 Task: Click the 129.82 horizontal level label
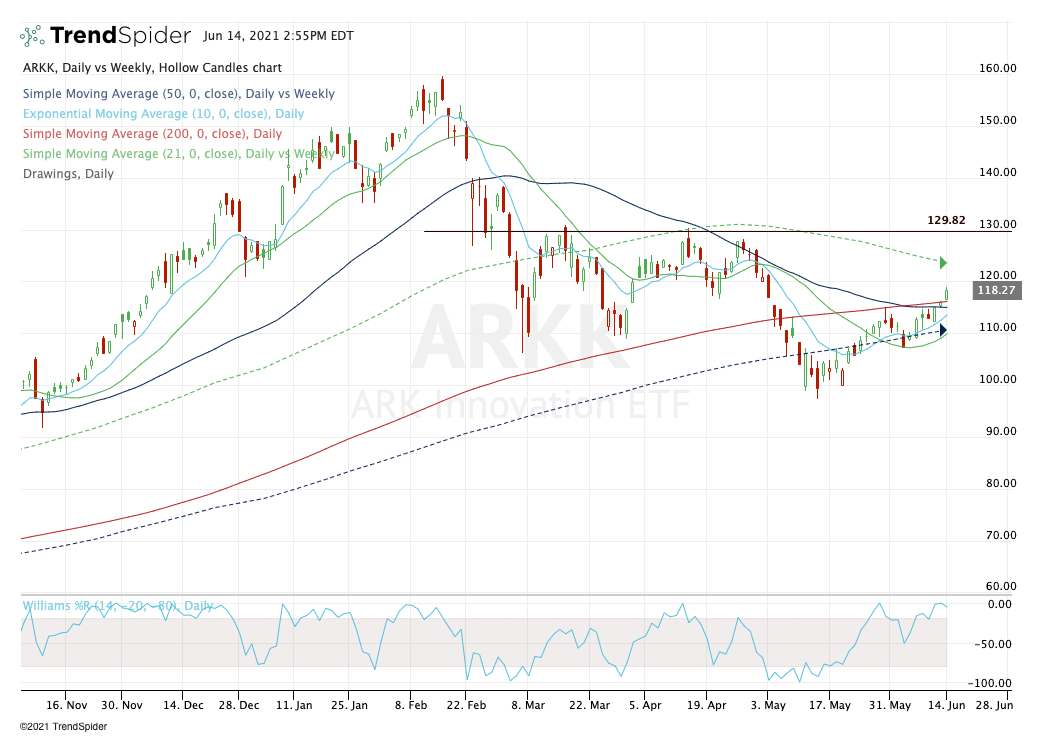point(946,220)
